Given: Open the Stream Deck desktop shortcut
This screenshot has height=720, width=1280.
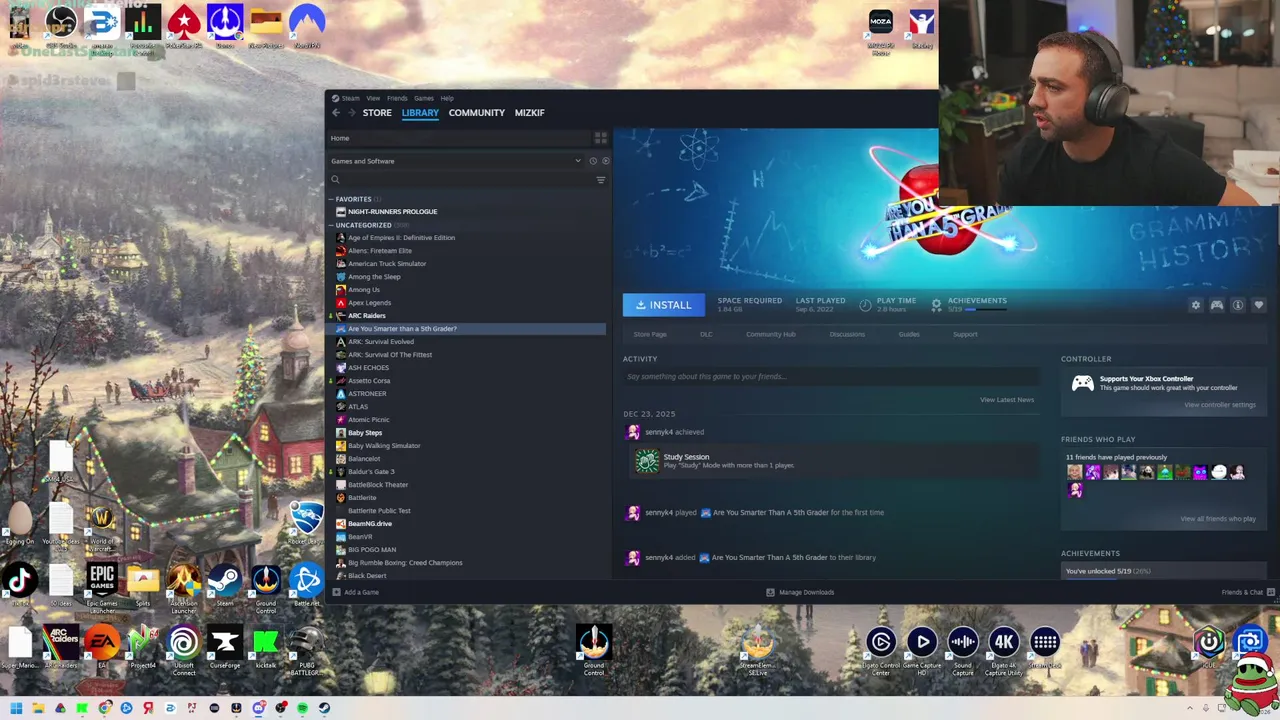Looking at the screenshot, I should click(x=1044, y=647).
